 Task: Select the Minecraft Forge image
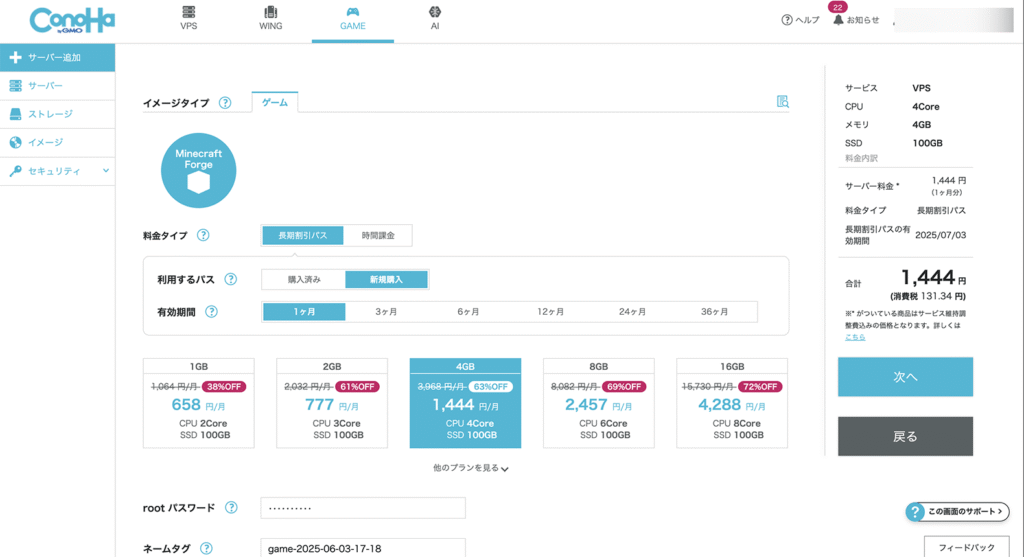click(x=199, y=170)
